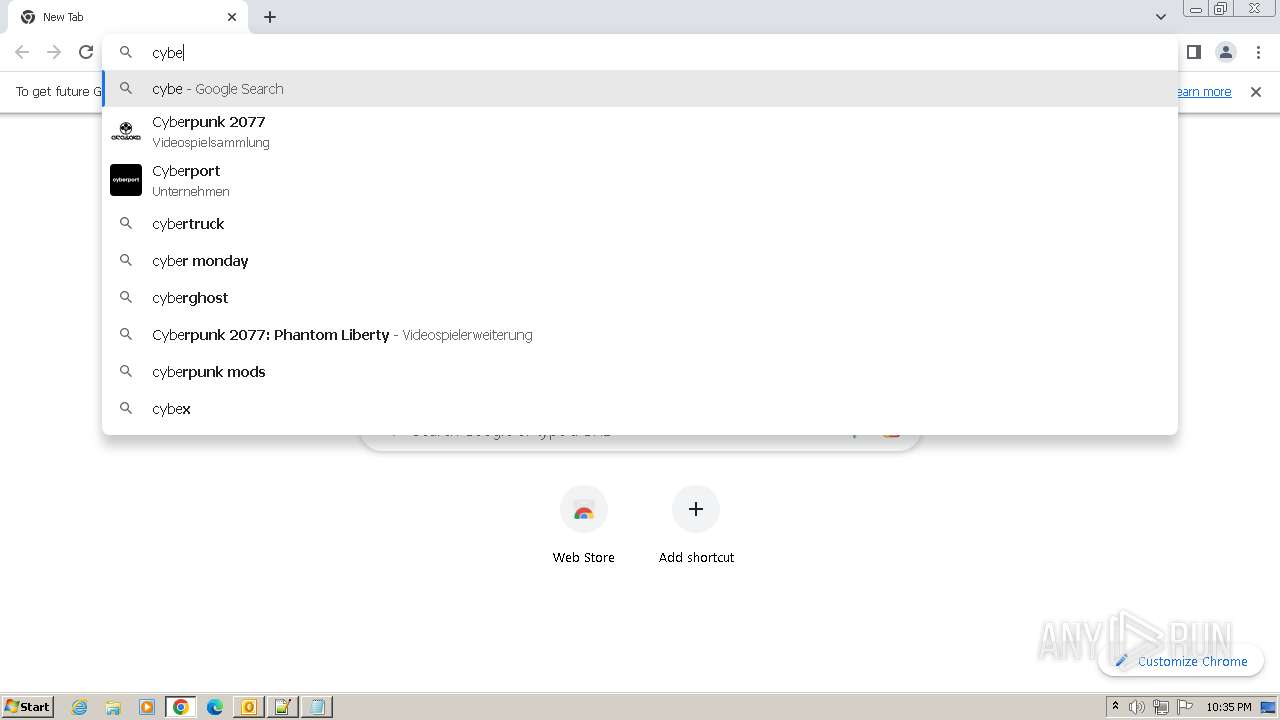Click the 10:35 PM clock
This screenshot has height=720, width=1280.
[1229, 707]
